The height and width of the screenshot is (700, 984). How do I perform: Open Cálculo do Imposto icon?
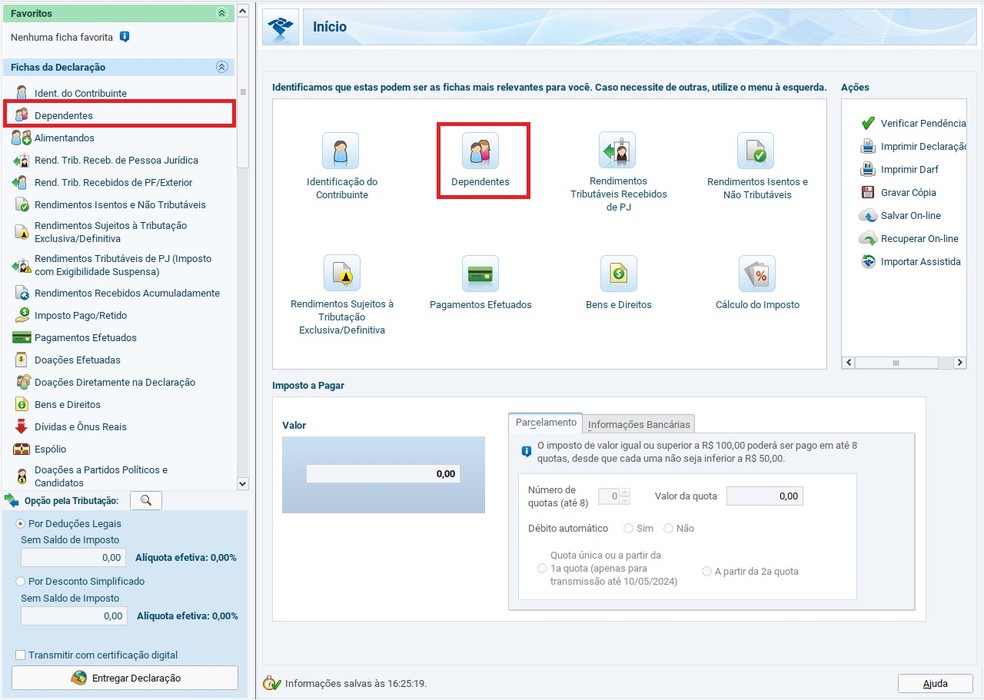pyautogui.click(x=757, y=273)
